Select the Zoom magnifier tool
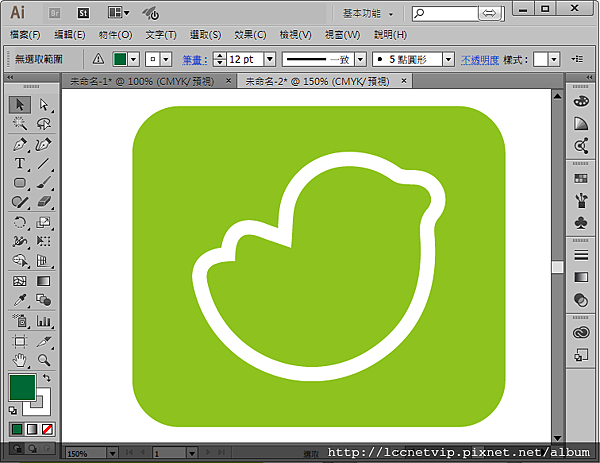 click(x=44, y=360)
